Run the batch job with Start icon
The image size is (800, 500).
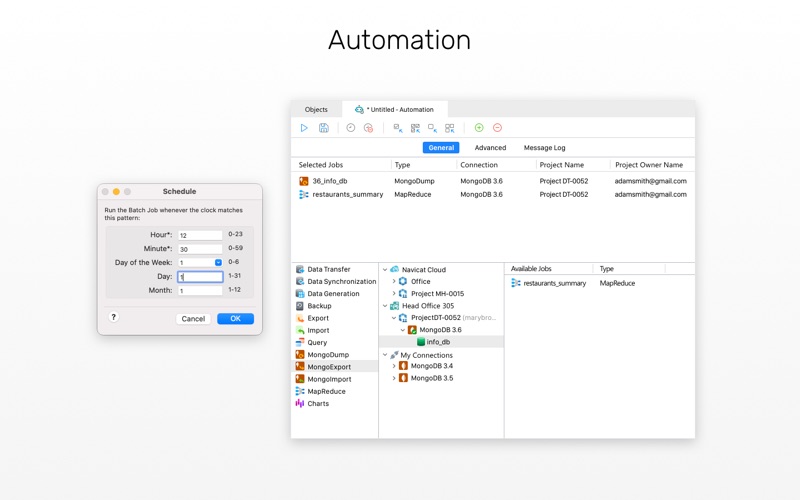point(304,128)
